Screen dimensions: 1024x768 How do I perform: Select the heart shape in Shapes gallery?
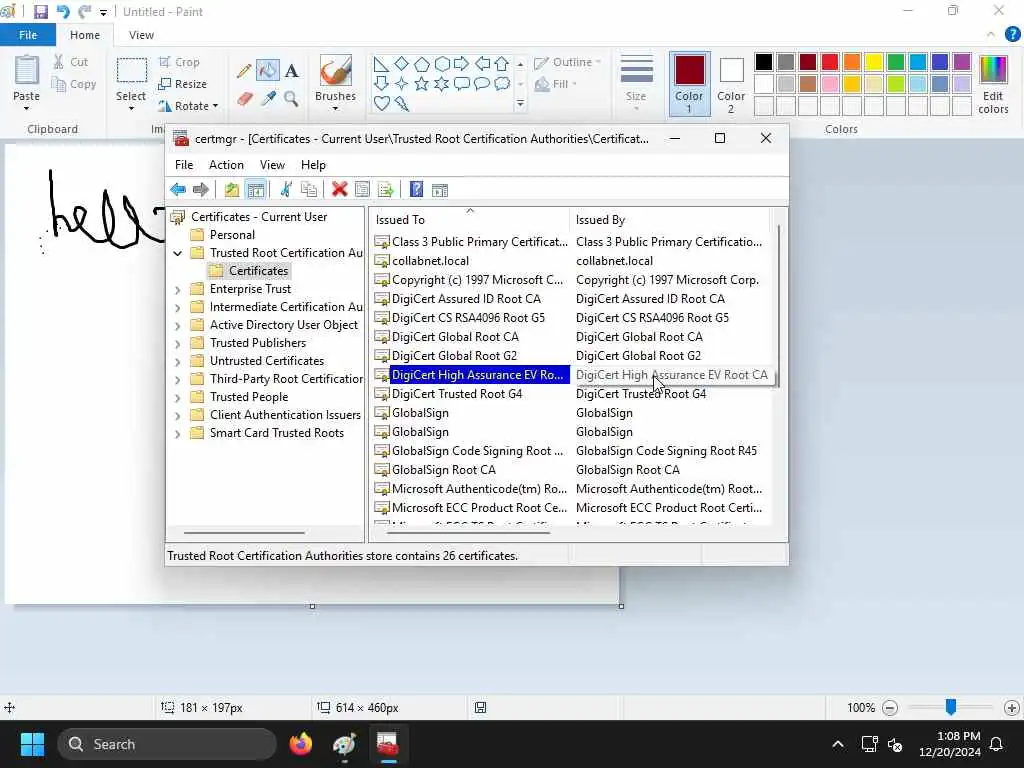pos(381,103)
